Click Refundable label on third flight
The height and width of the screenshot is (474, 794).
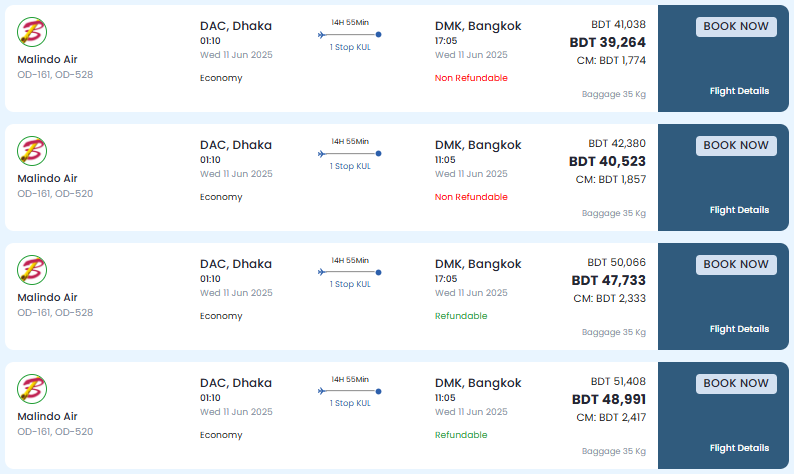coord(461,316)
